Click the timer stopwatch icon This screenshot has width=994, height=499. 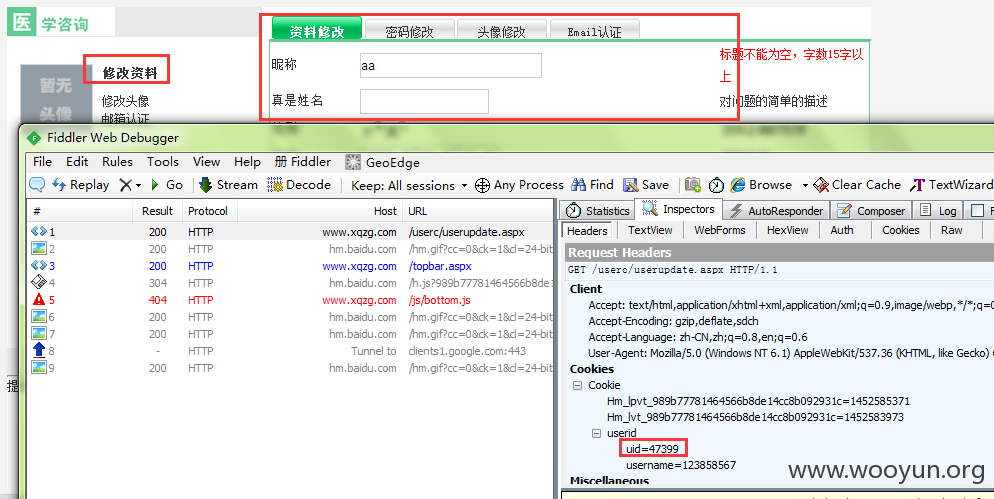[716, 185]
